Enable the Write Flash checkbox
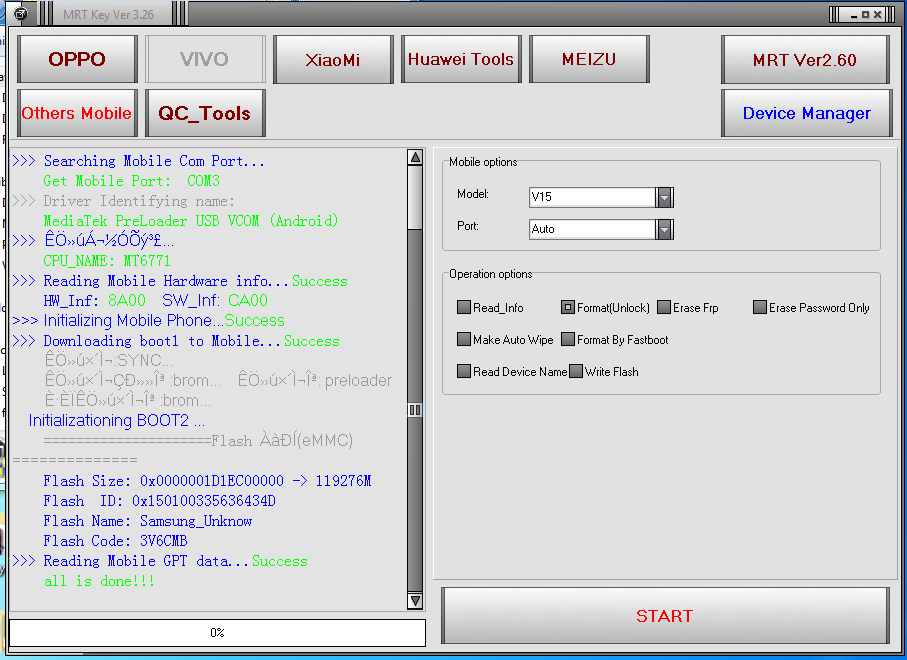 coord(576,371)
